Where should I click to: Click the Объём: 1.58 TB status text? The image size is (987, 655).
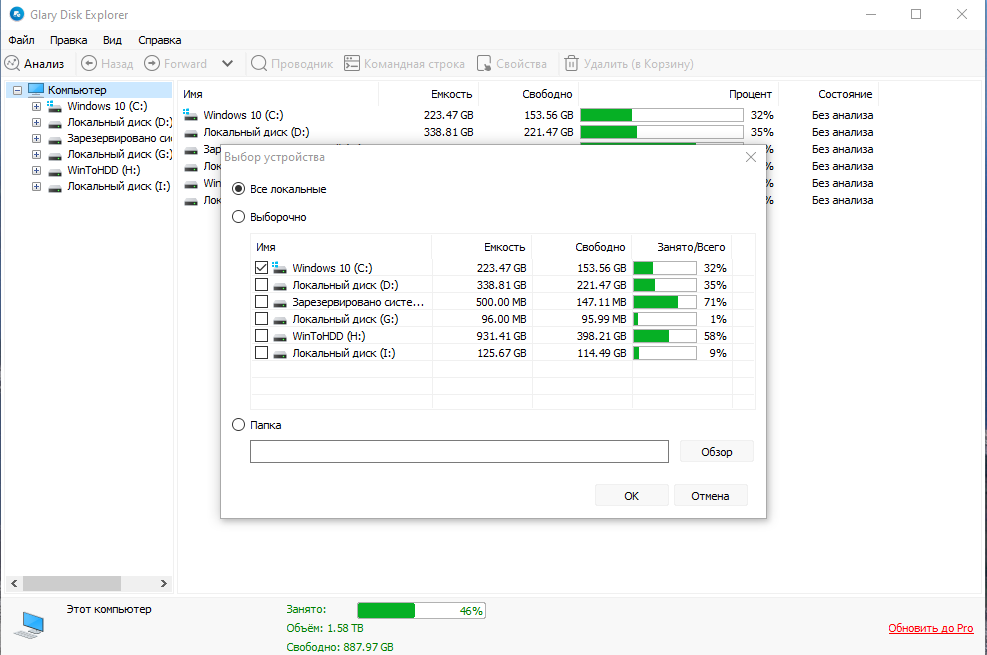[x=325, y=628]
